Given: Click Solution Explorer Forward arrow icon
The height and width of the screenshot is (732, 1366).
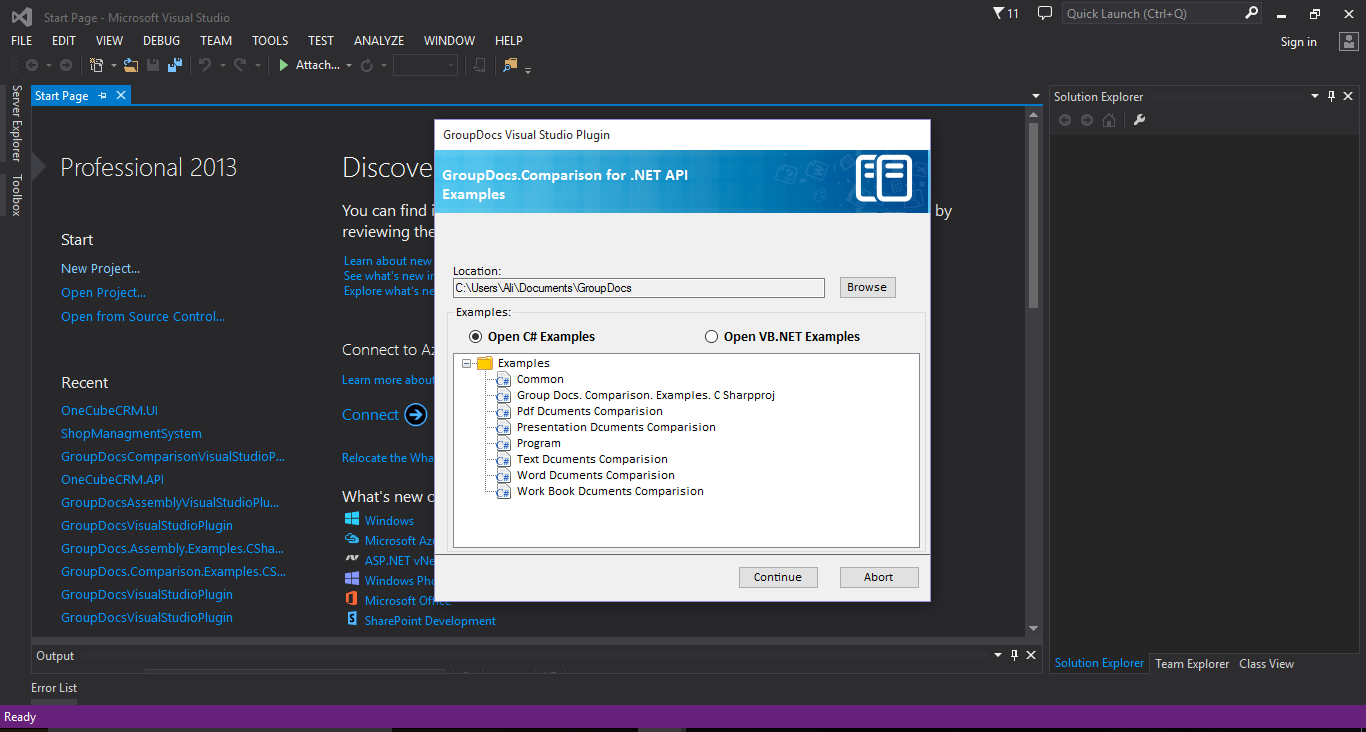Looking at the screenshot, I should click(1087, 120).
